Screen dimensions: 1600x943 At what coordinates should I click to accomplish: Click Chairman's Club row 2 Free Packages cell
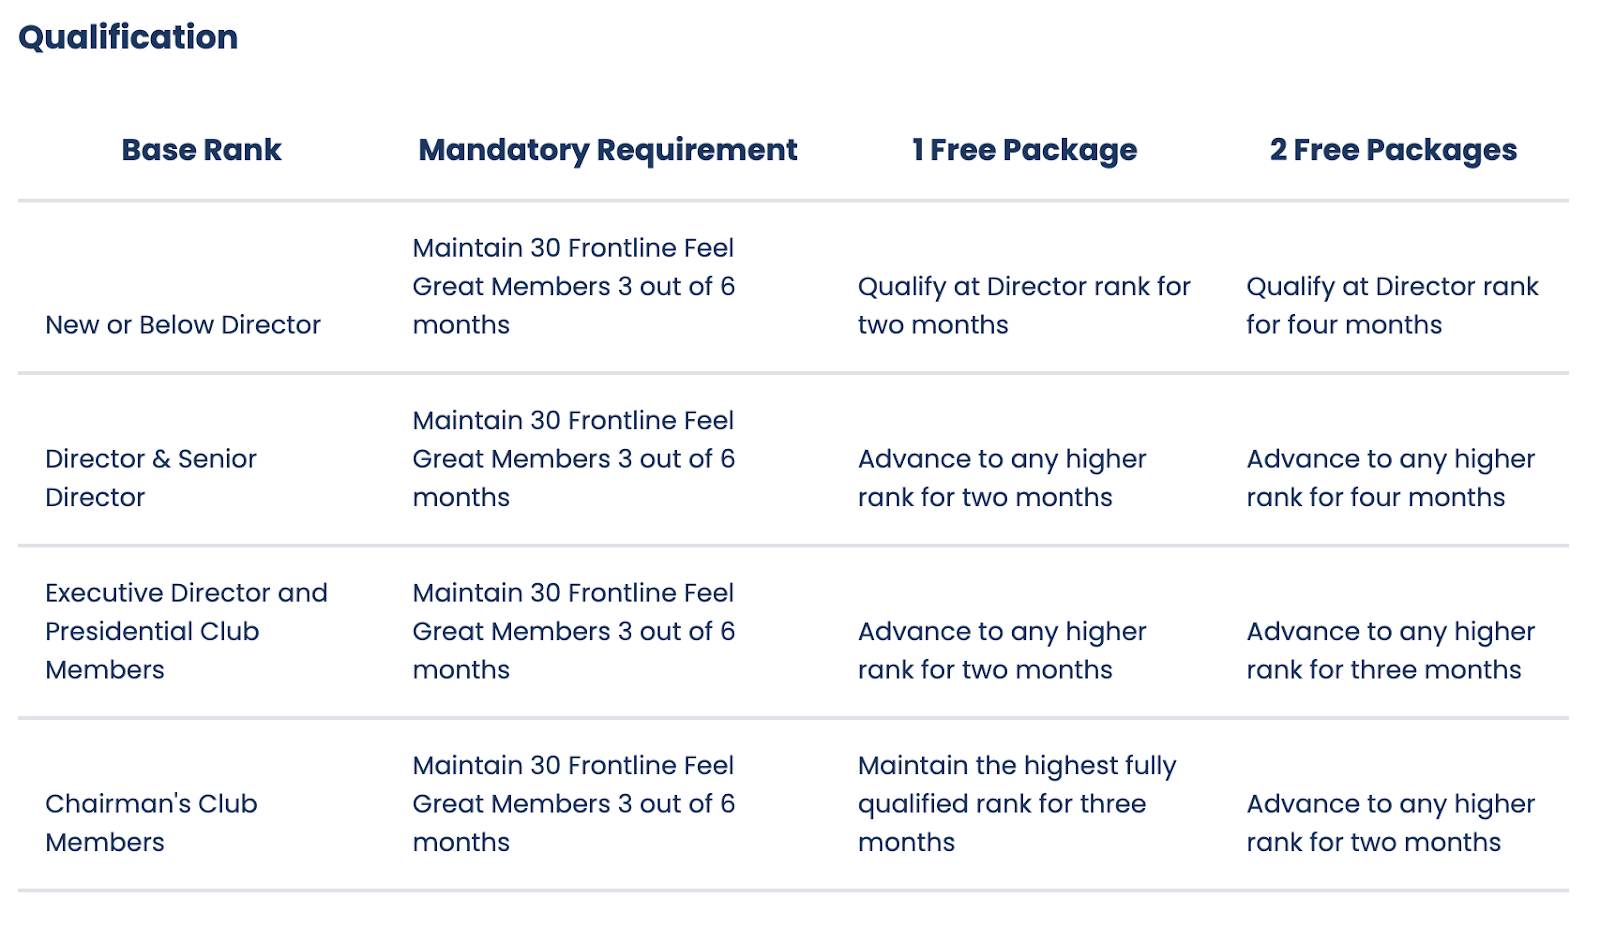point(1390,822)
